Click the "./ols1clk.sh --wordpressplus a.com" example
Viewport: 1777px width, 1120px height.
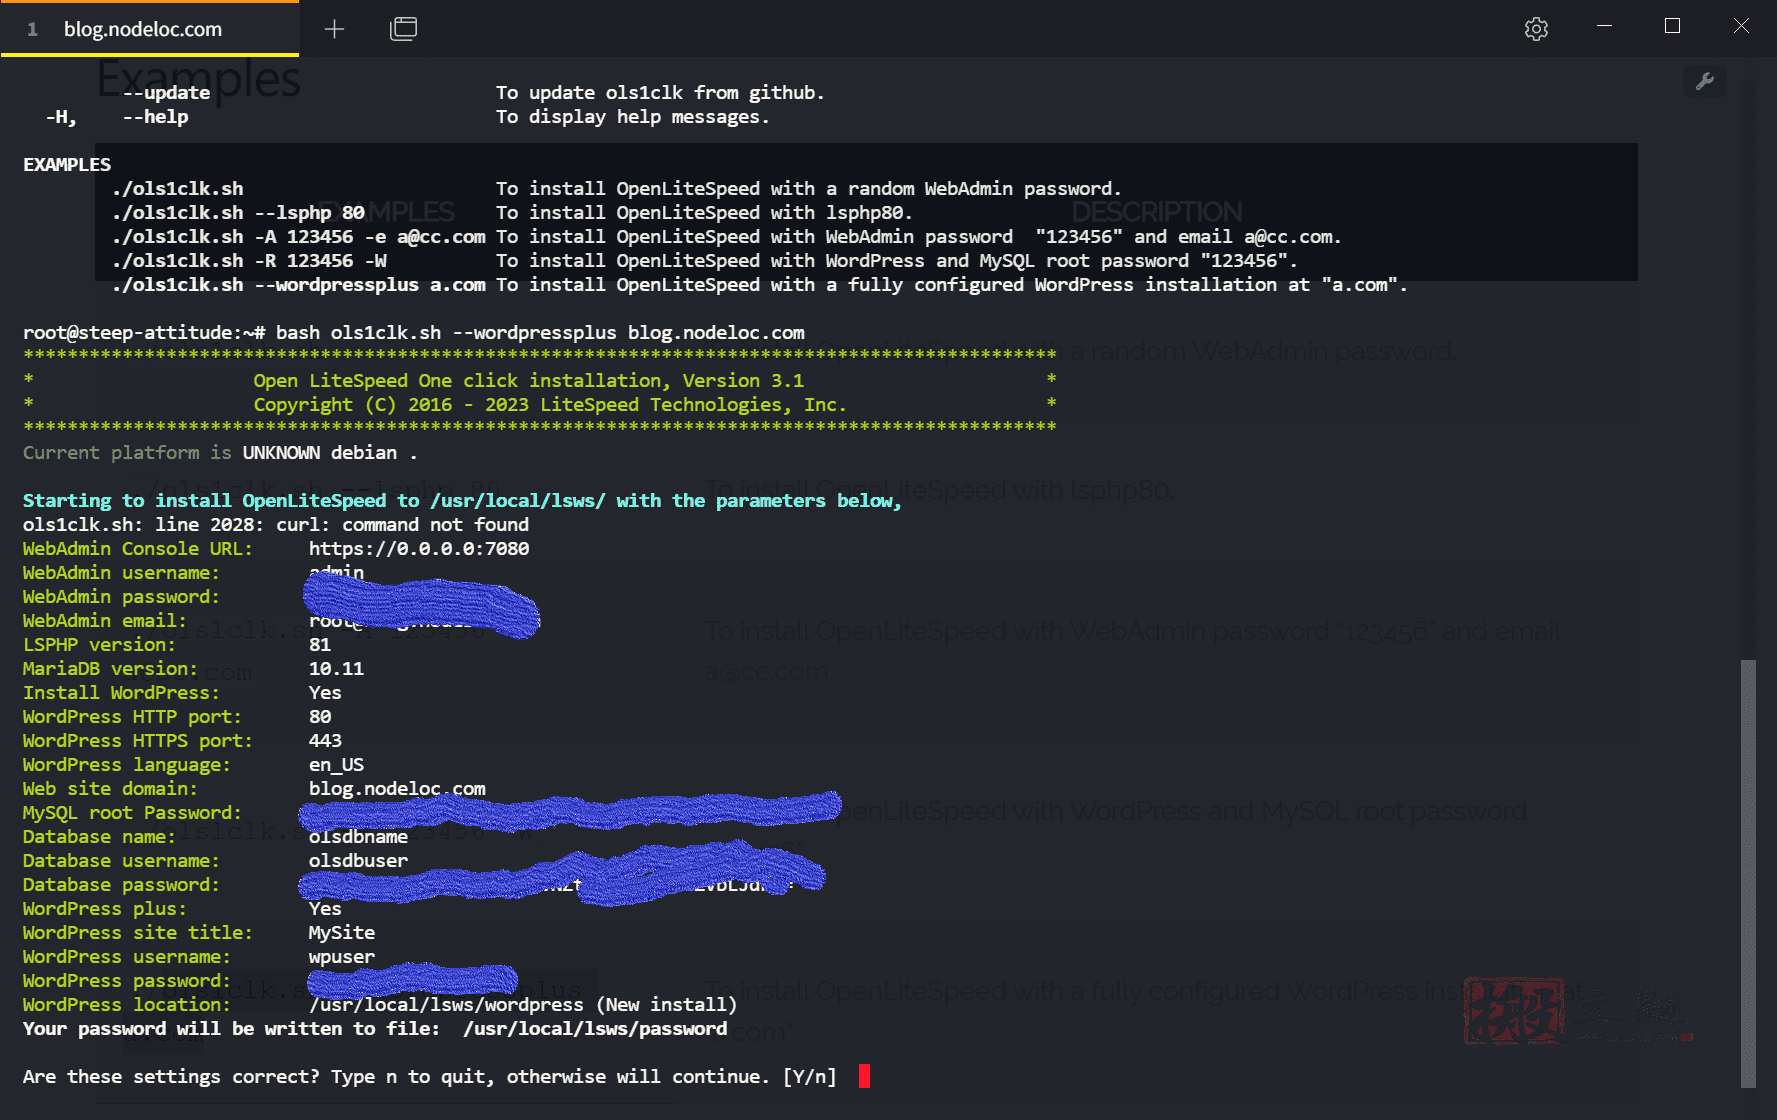[299, 284]
